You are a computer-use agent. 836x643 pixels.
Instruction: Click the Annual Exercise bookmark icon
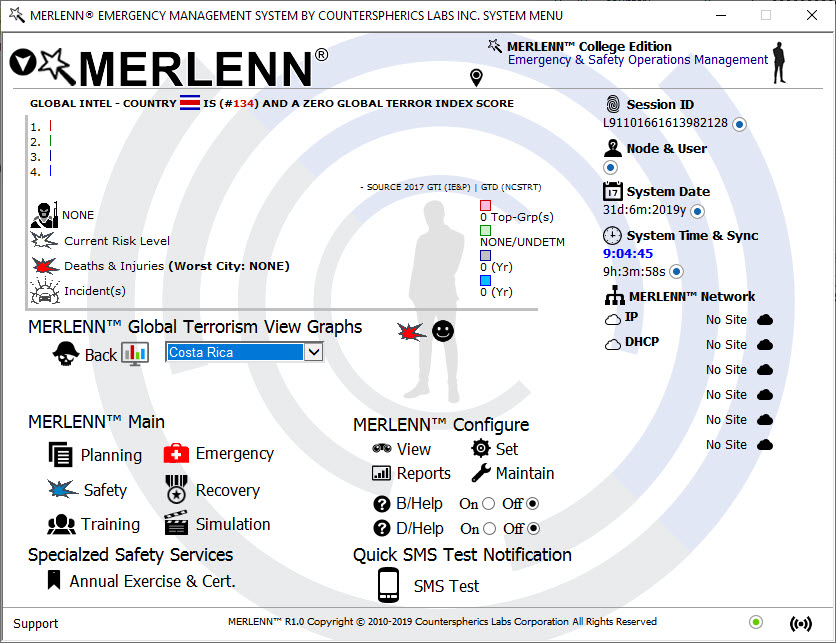54,580
